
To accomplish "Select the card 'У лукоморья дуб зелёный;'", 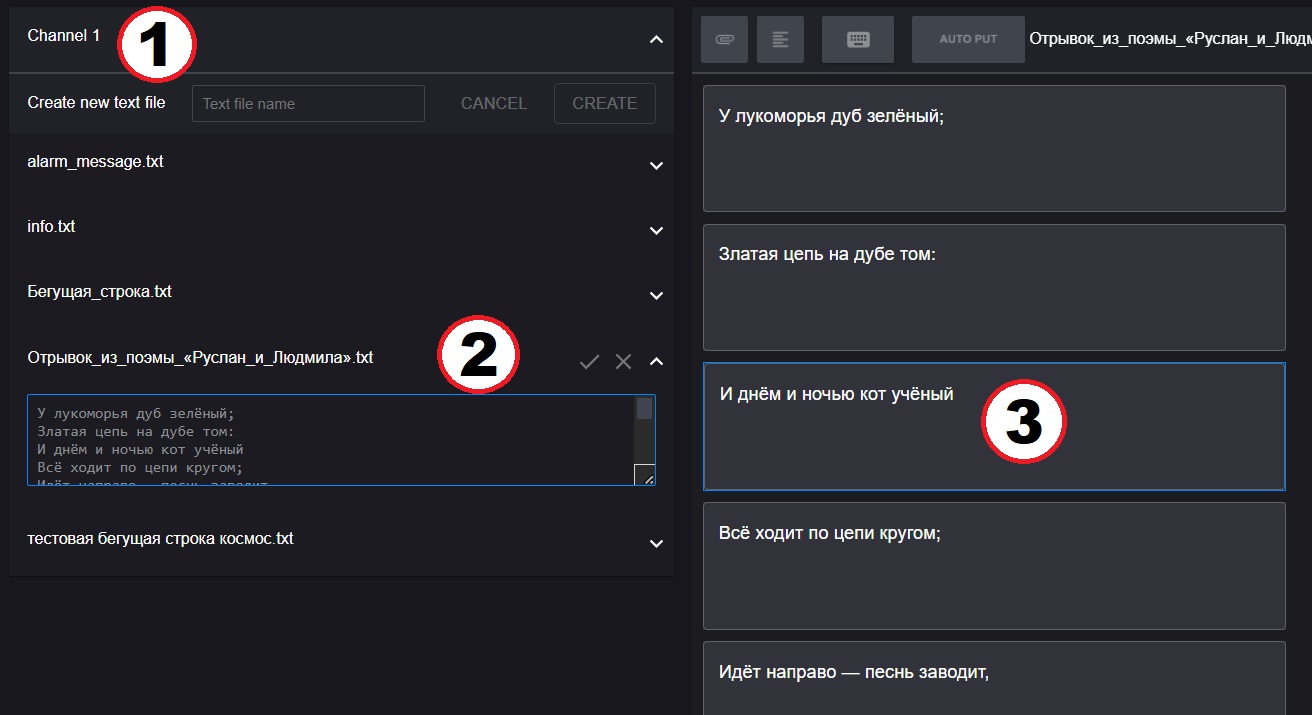I will [994, 148].
